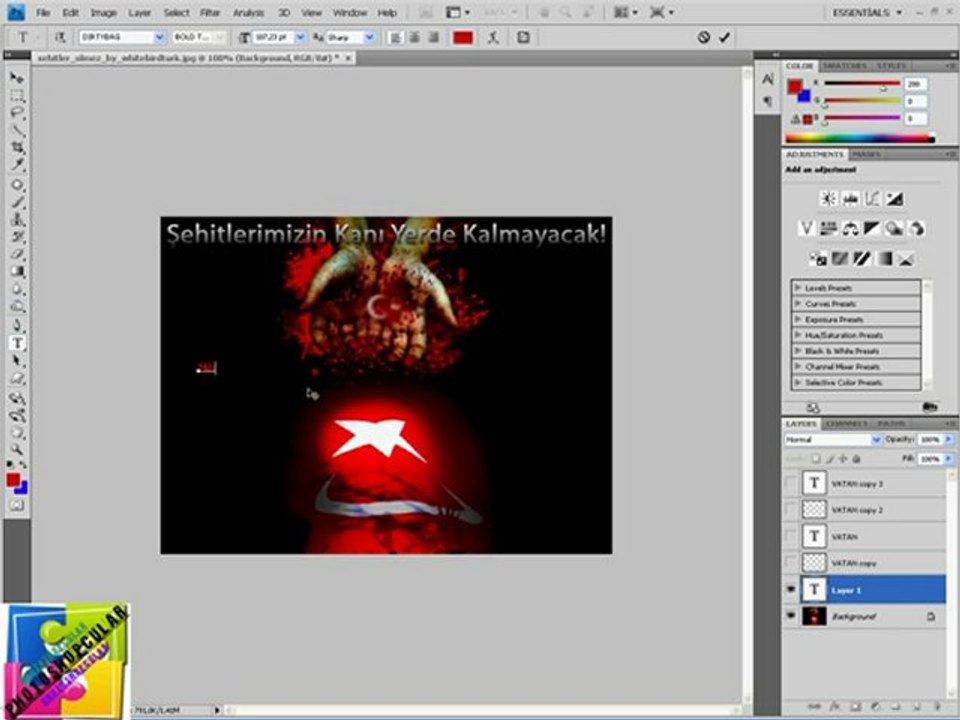The width and height of the screenshot is (960, 720).
Task: Toggle the Character and Paragraph panels
Action: (523, 37)
